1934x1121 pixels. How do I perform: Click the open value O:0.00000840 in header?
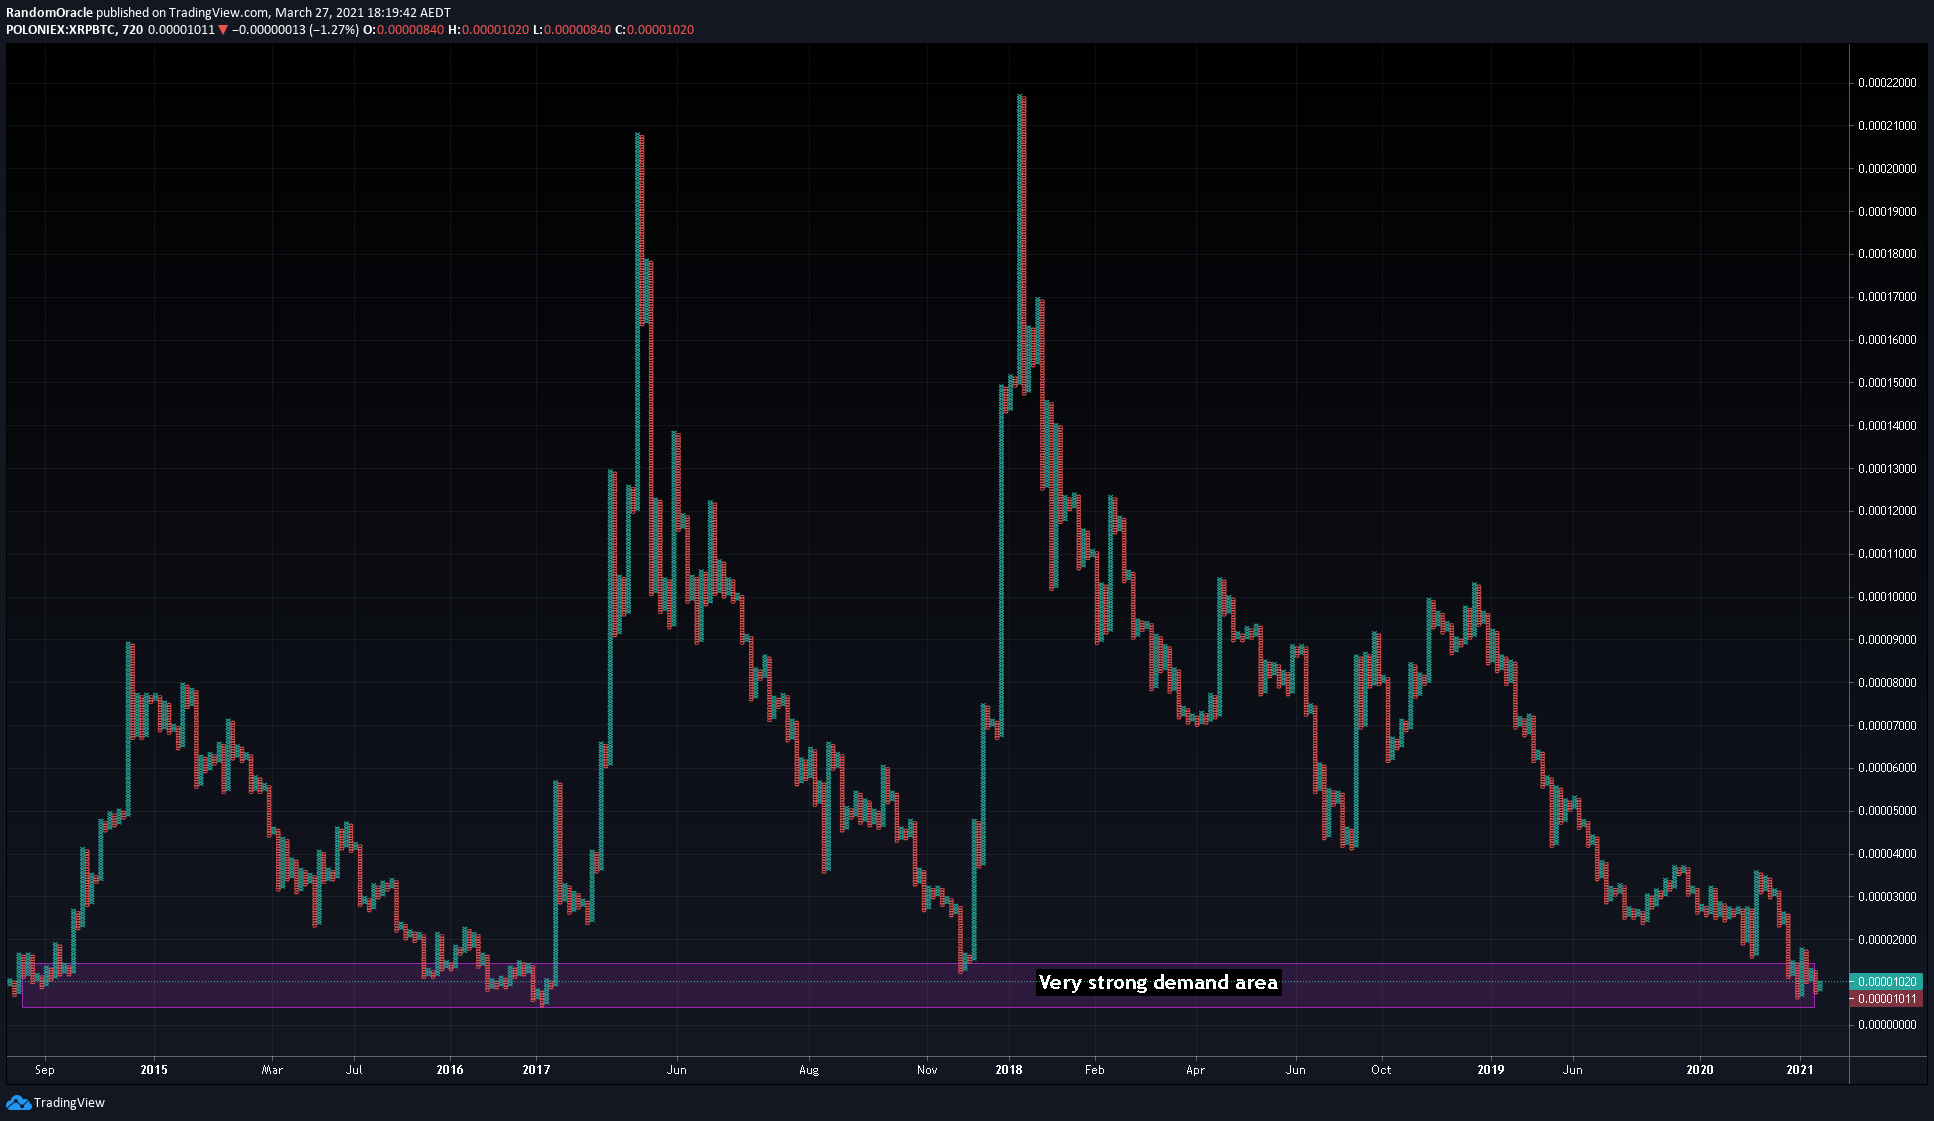403,30
